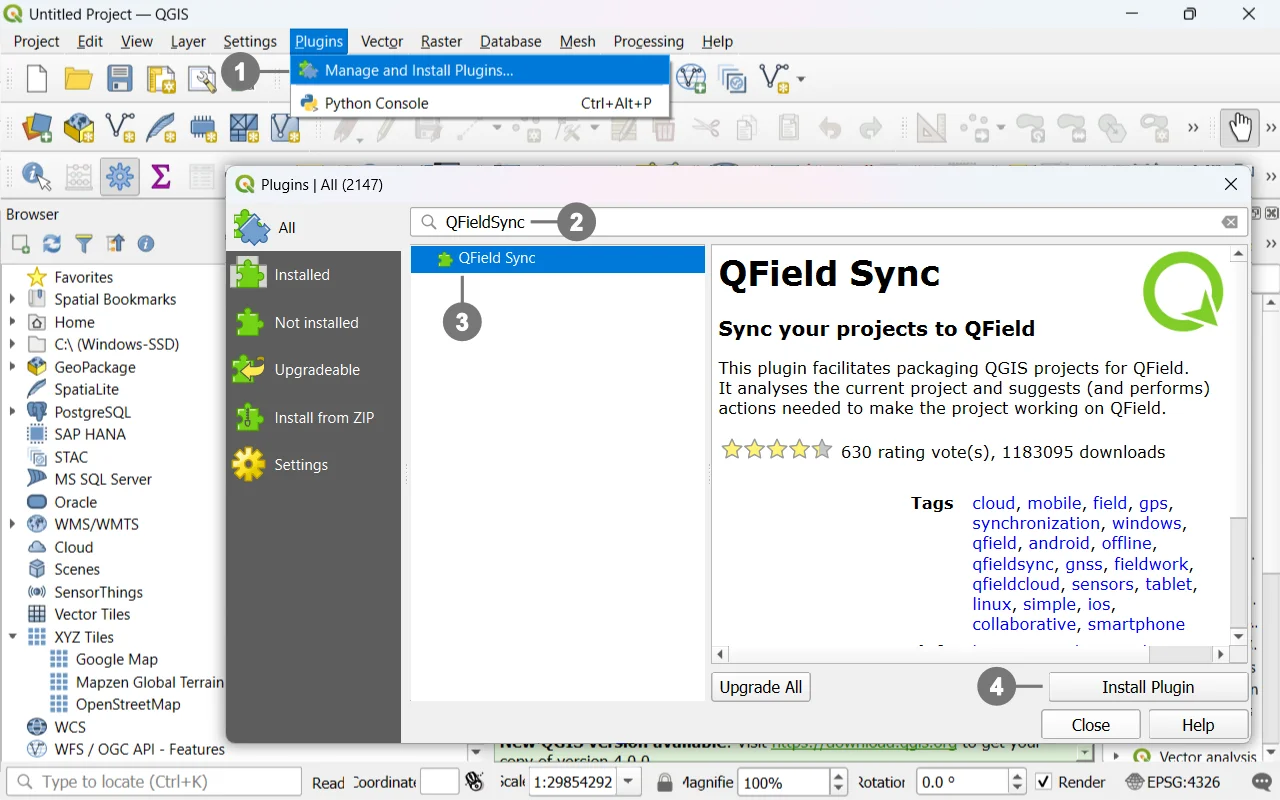Toggle the scale lock padlock icon
The image size is (1280, 800).
click(664, 782)
